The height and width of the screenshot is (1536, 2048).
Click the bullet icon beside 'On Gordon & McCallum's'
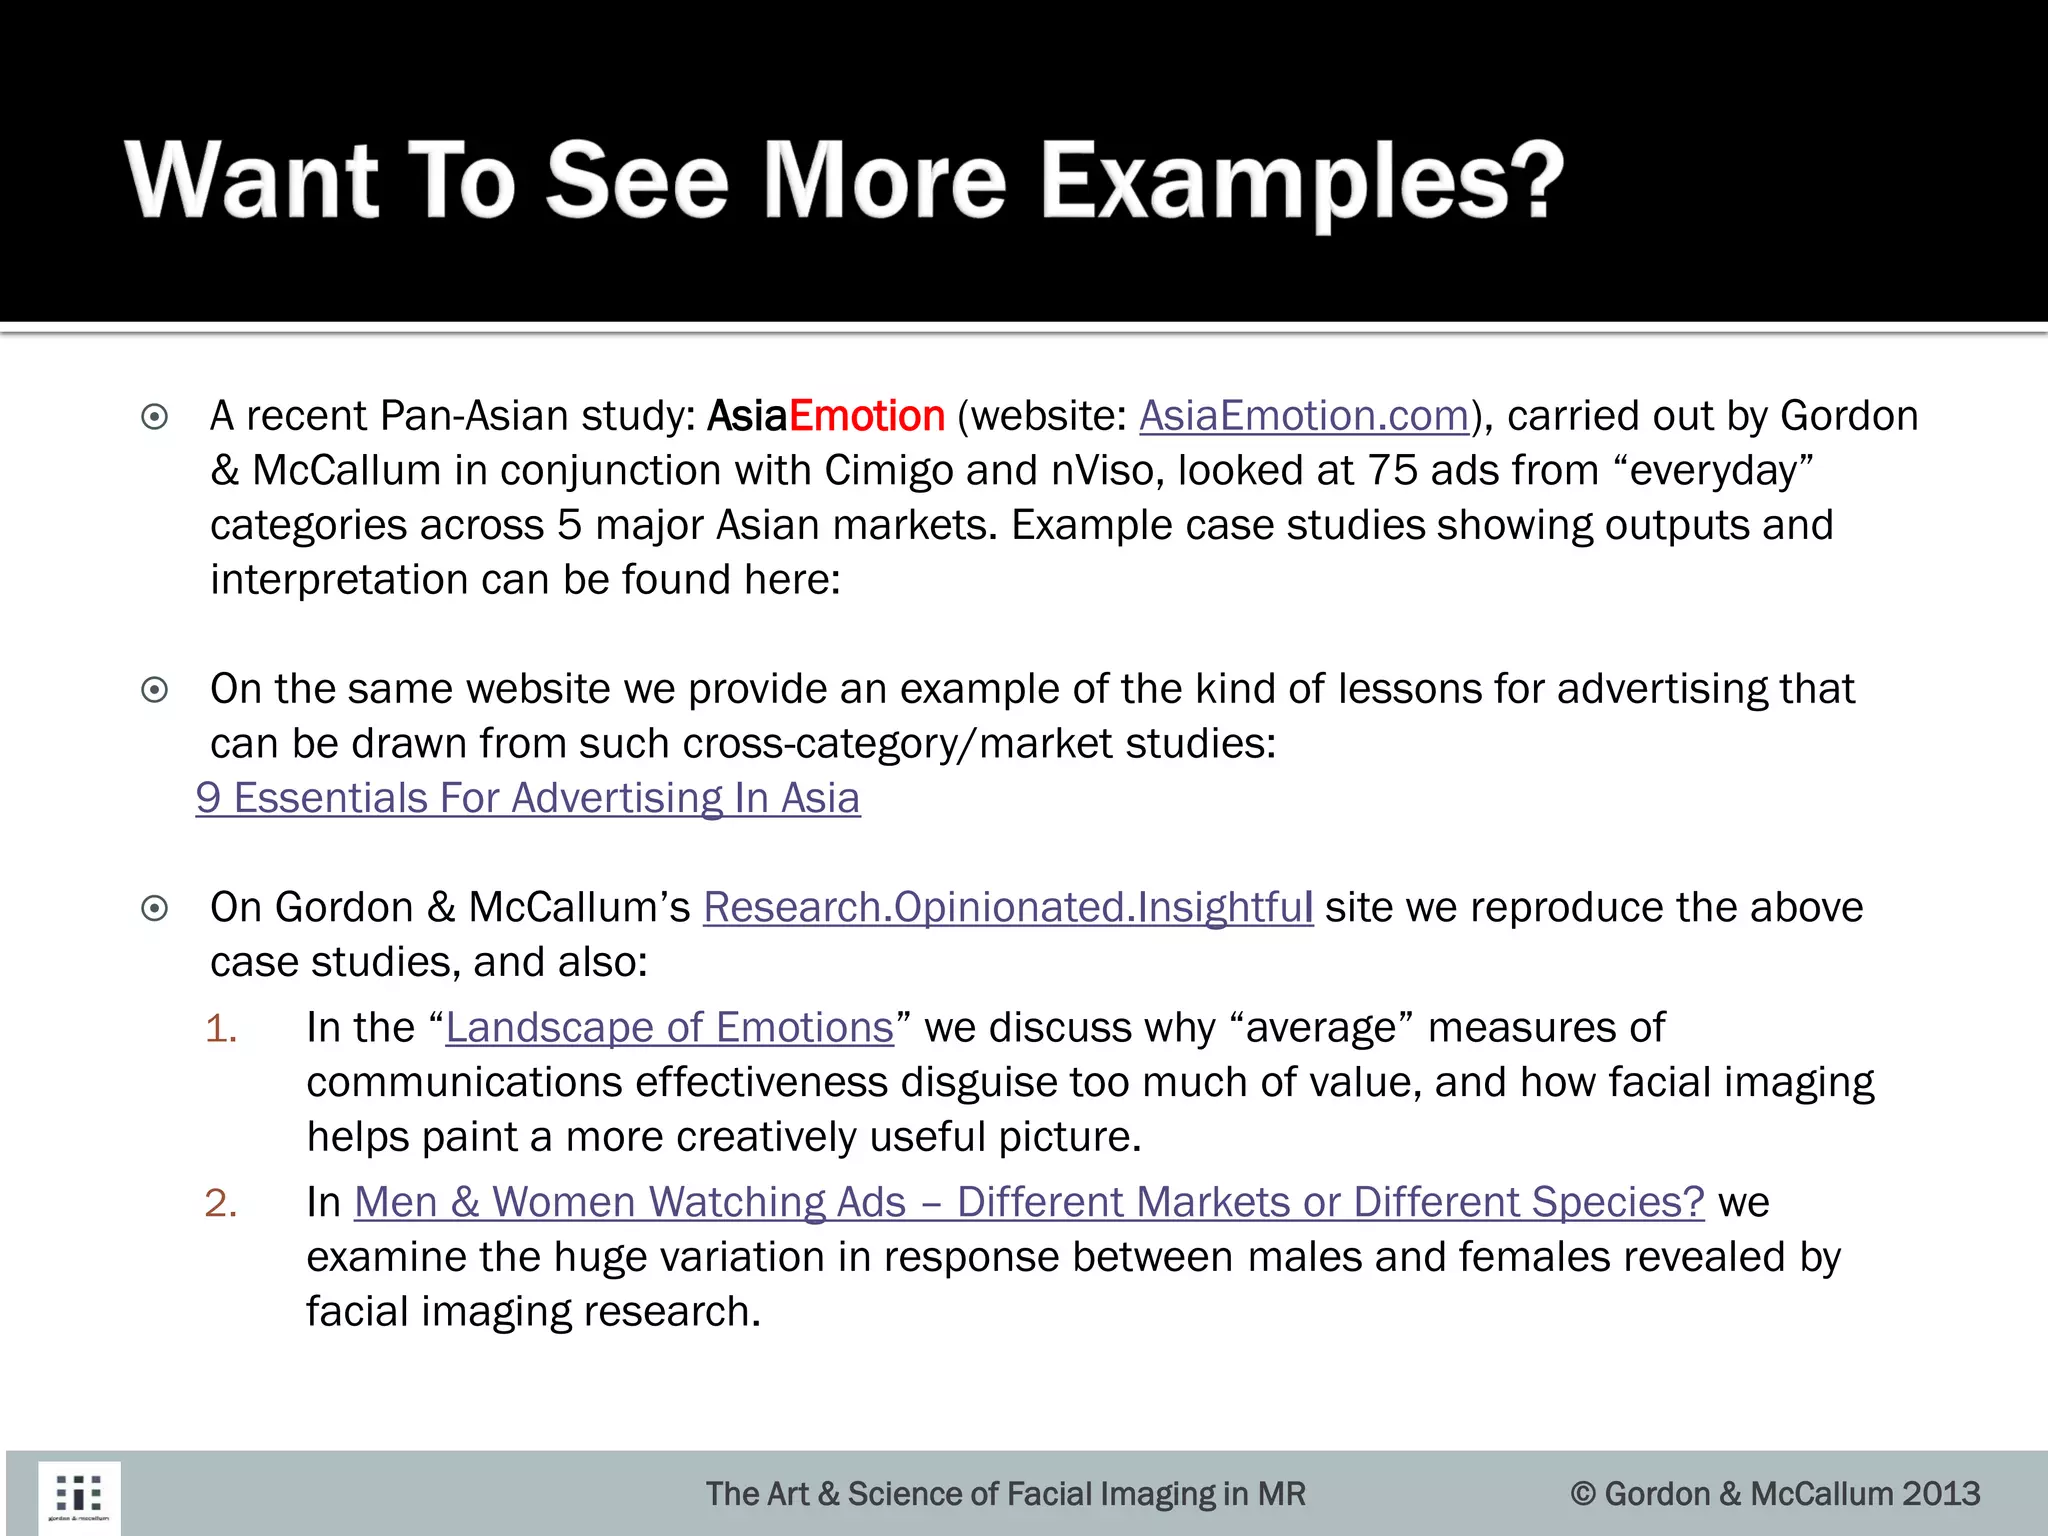coord(155,908)
